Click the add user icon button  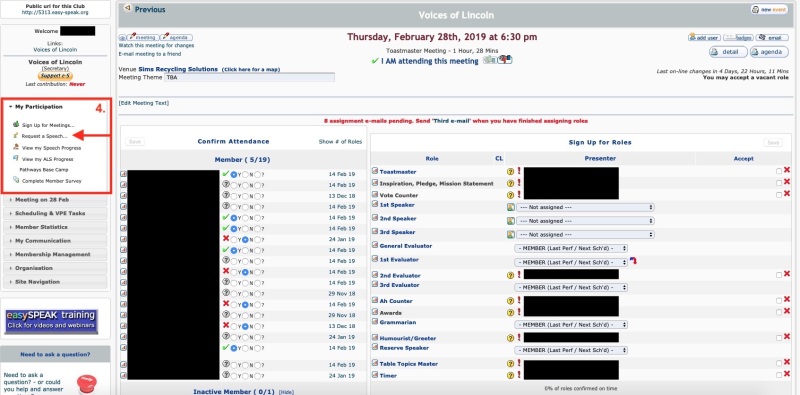click(x=704, y=38)
